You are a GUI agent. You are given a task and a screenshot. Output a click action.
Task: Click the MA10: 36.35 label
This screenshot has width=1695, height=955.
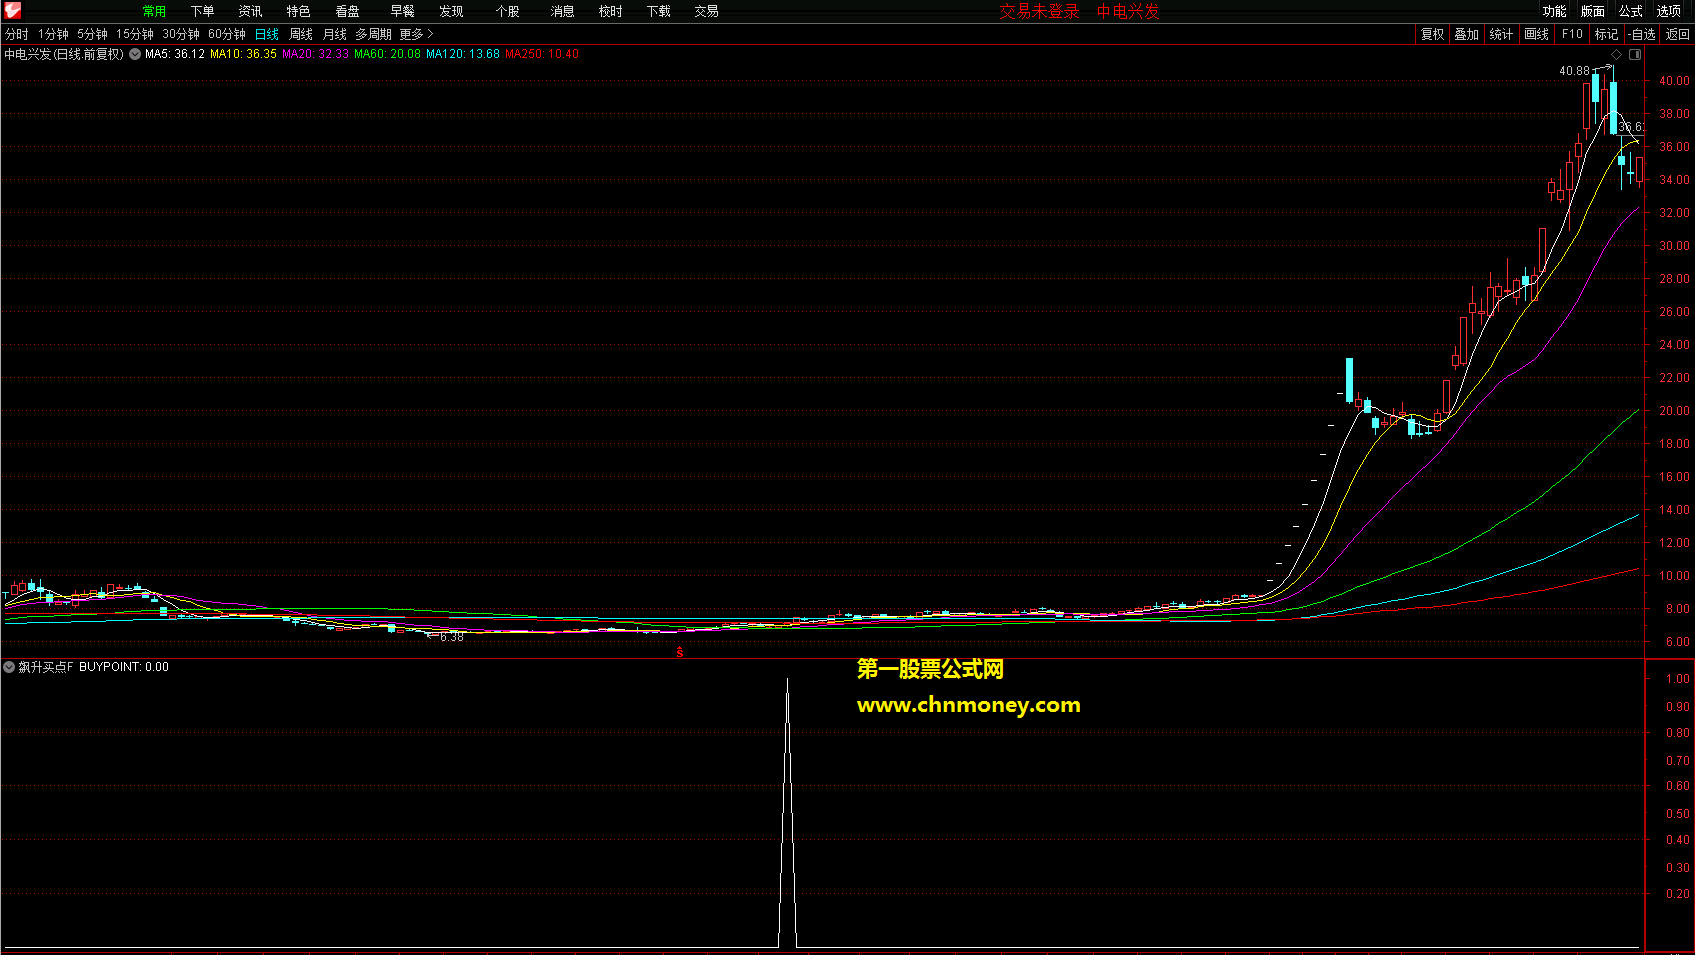click(243, 54)
